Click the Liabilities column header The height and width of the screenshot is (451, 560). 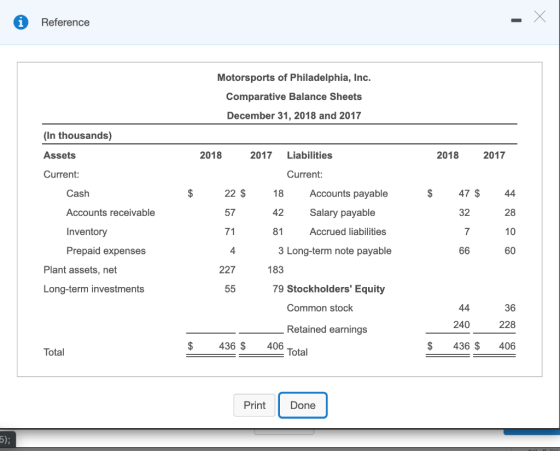(310, 155)
